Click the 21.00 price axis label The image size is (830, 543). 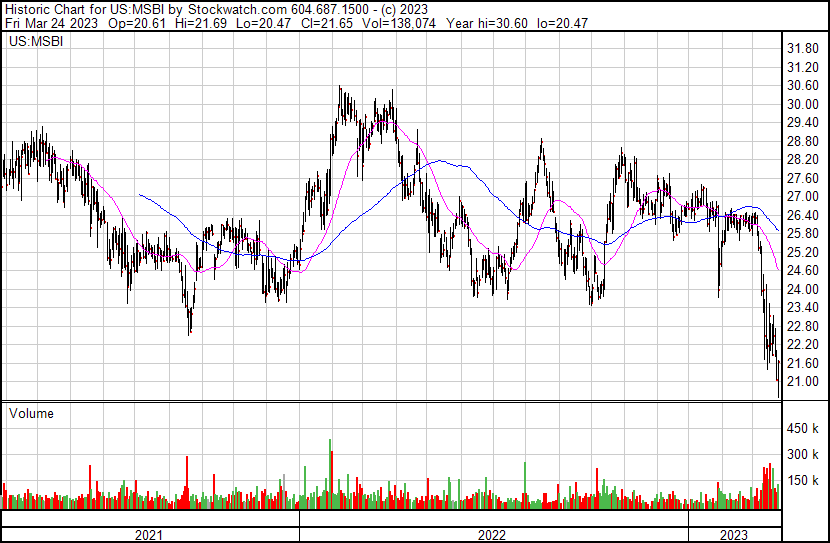[803, 382]
